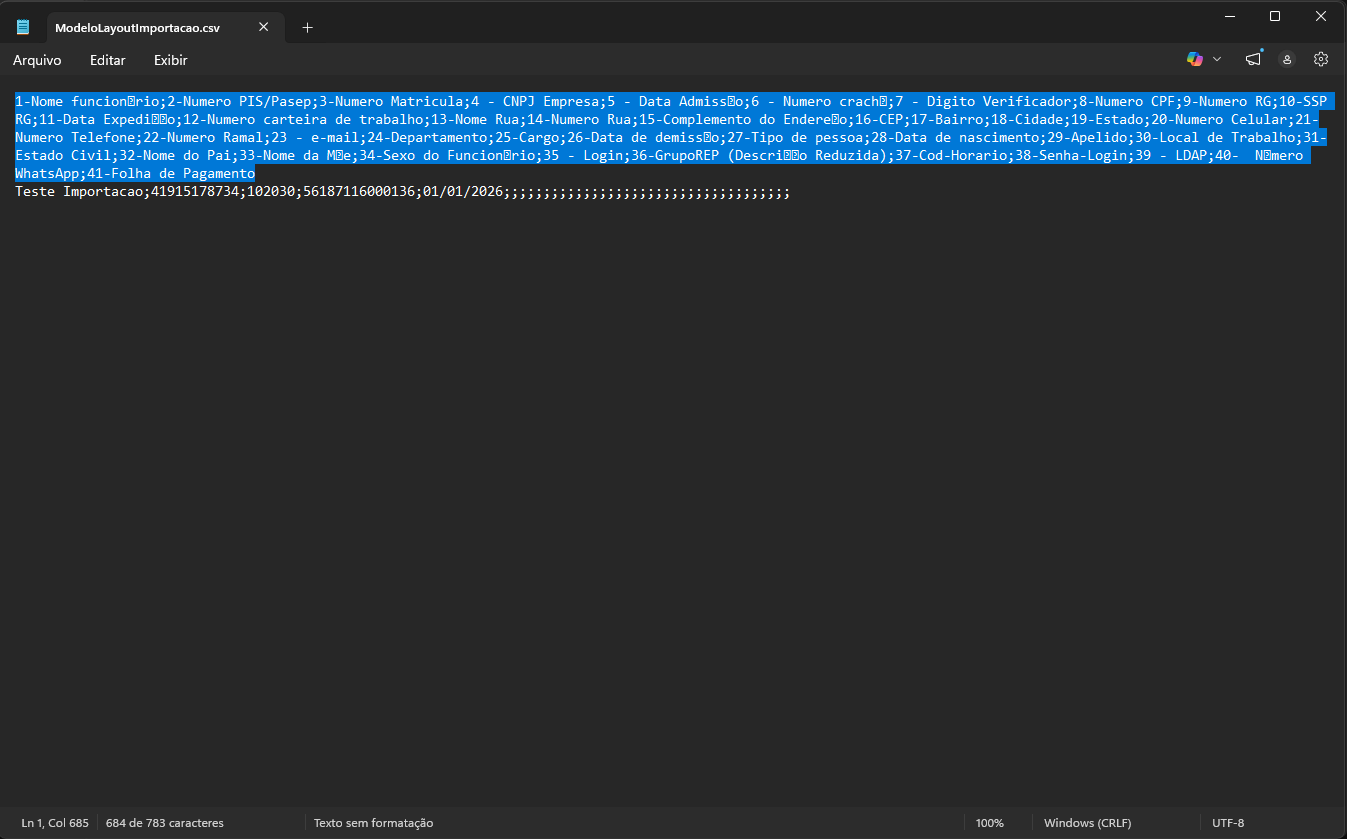Minimize the Notepad window
Viewport: 1347px width, 839px height.
(x=1229, y=15)
